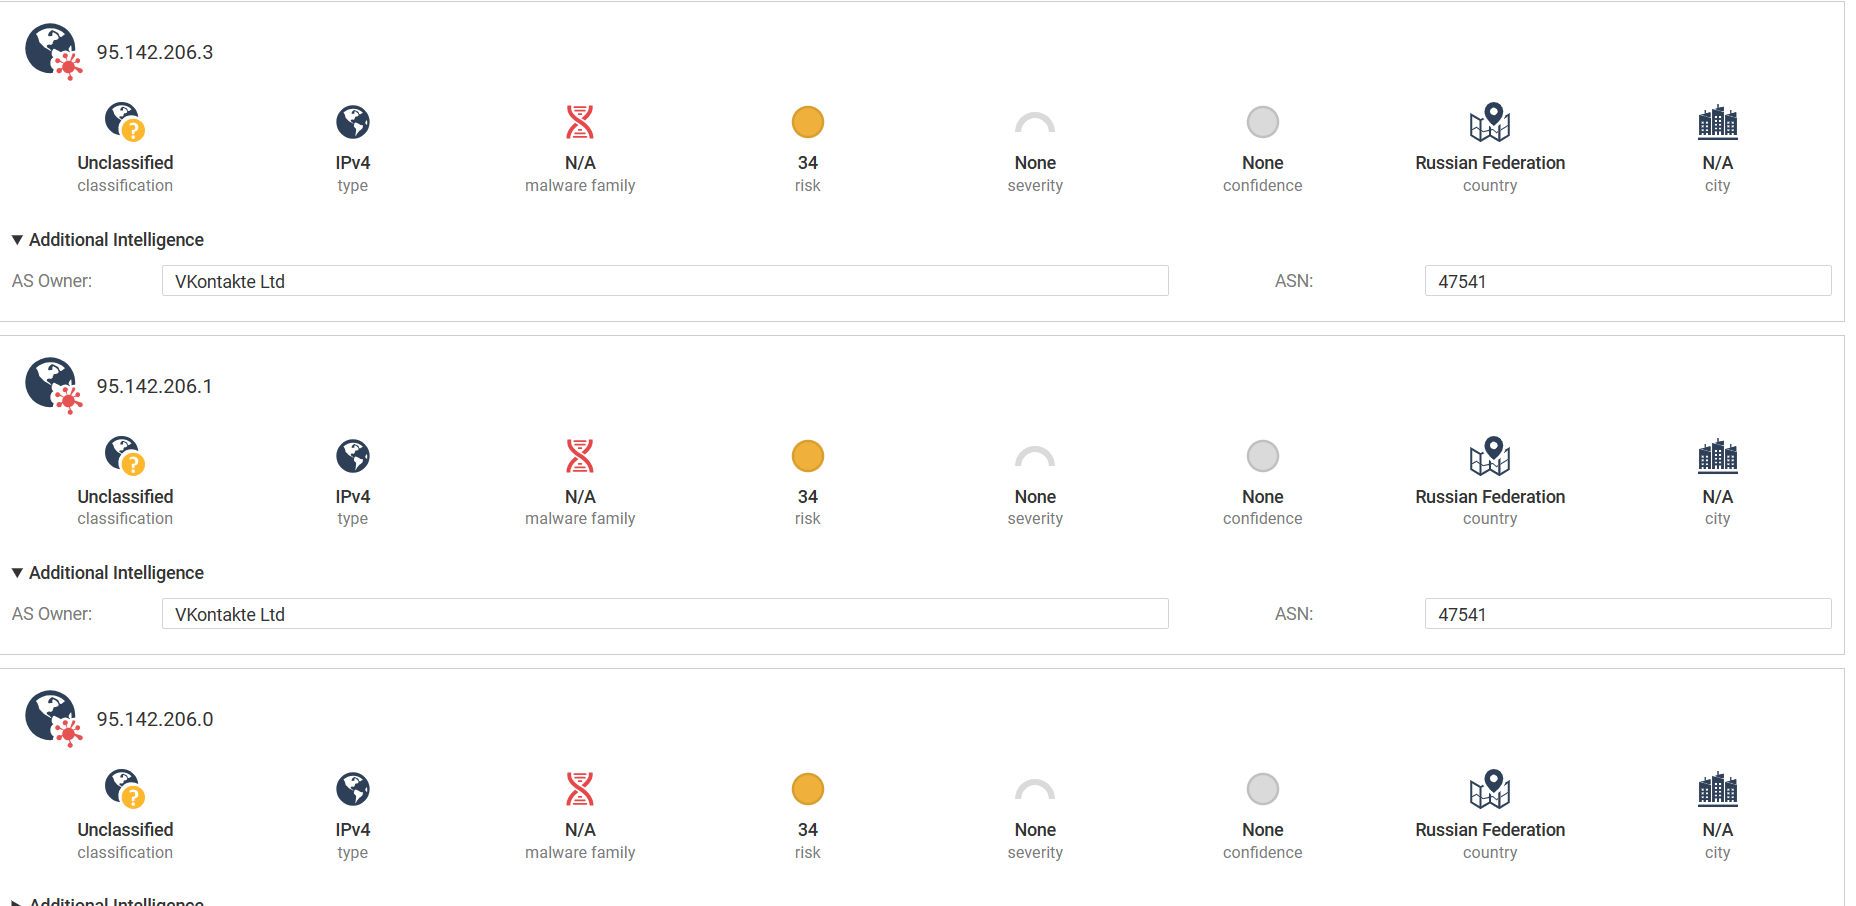Click the ASN field for 95.142.206.1
Viewport: 1856px width, 906px height.
(x=1627, y=614)
